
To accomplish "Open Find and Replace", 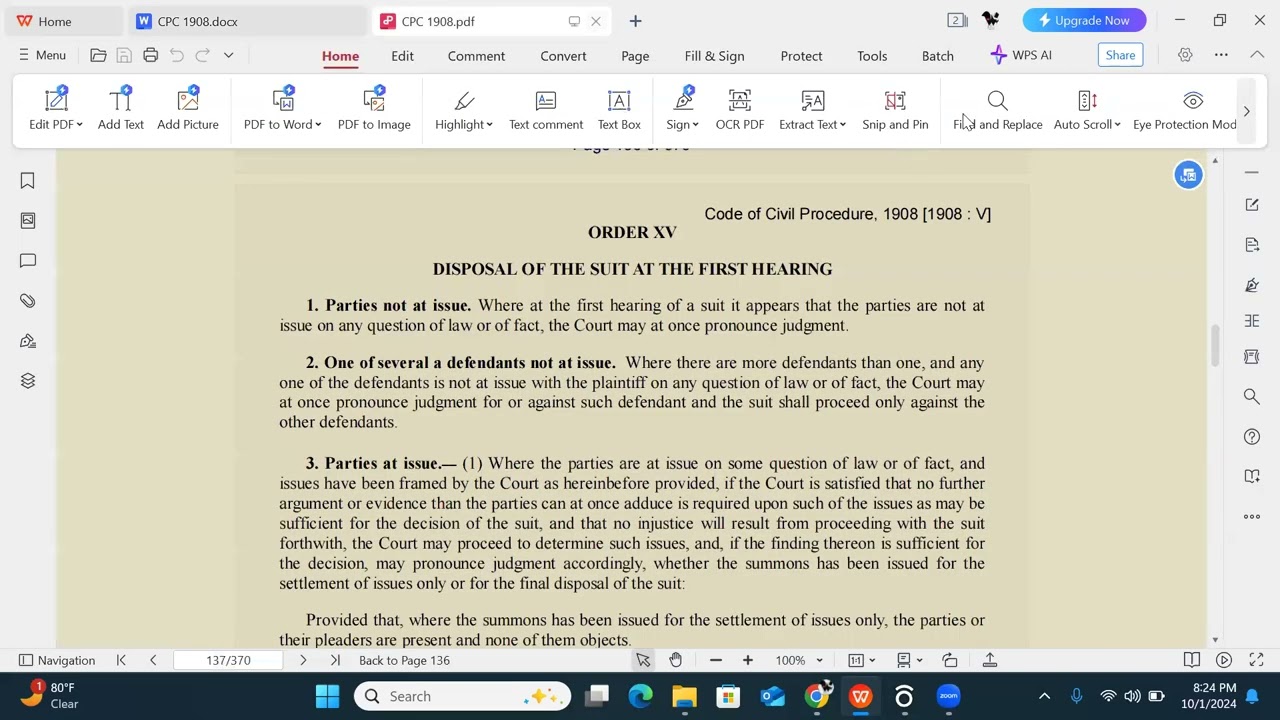I will (x=998, y=110).
